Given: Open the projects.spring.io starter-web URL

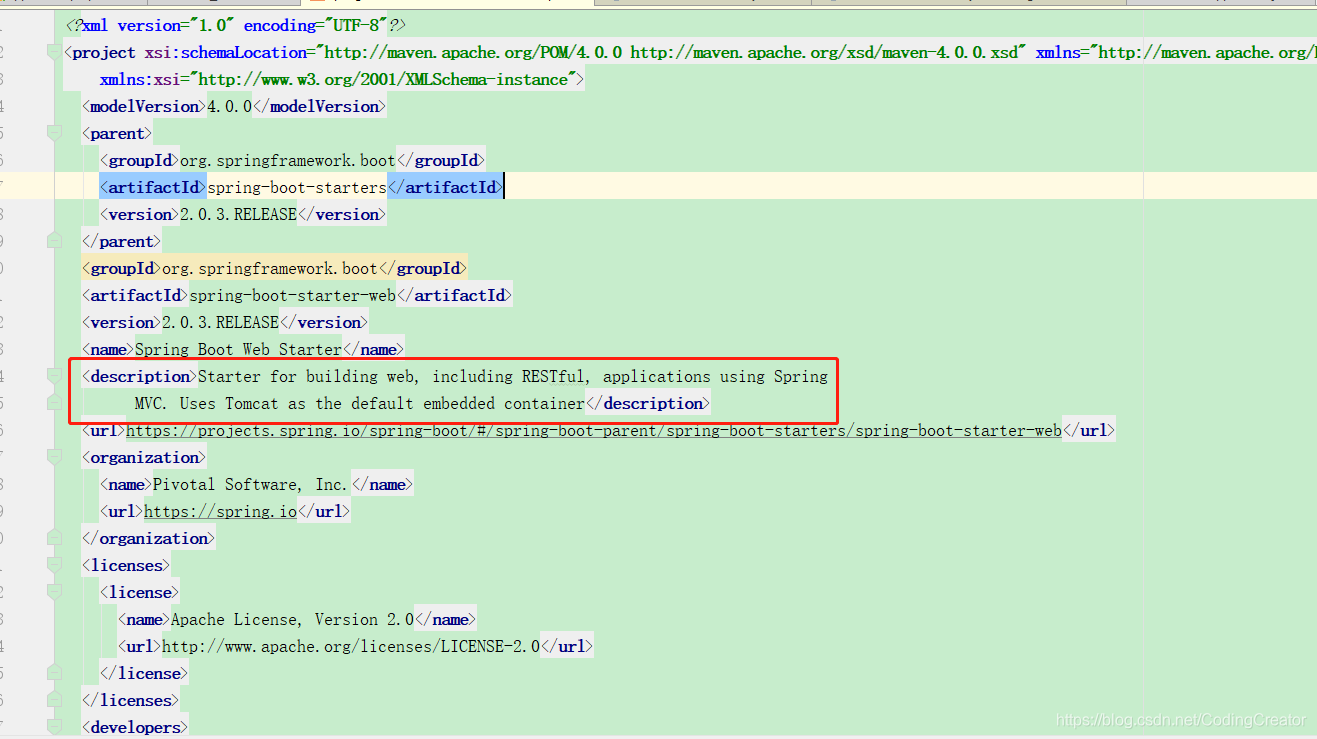Looking at the screenshot, I should (x=593, y=430).
